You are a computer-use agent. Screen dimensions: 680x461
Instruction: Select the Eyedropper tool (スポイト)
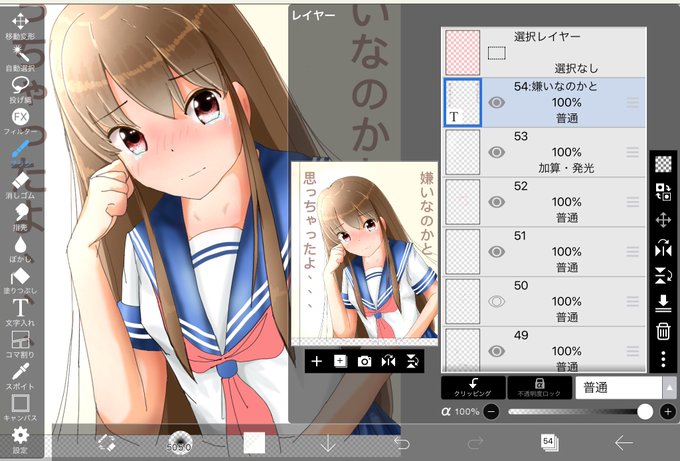click(20, 376)
